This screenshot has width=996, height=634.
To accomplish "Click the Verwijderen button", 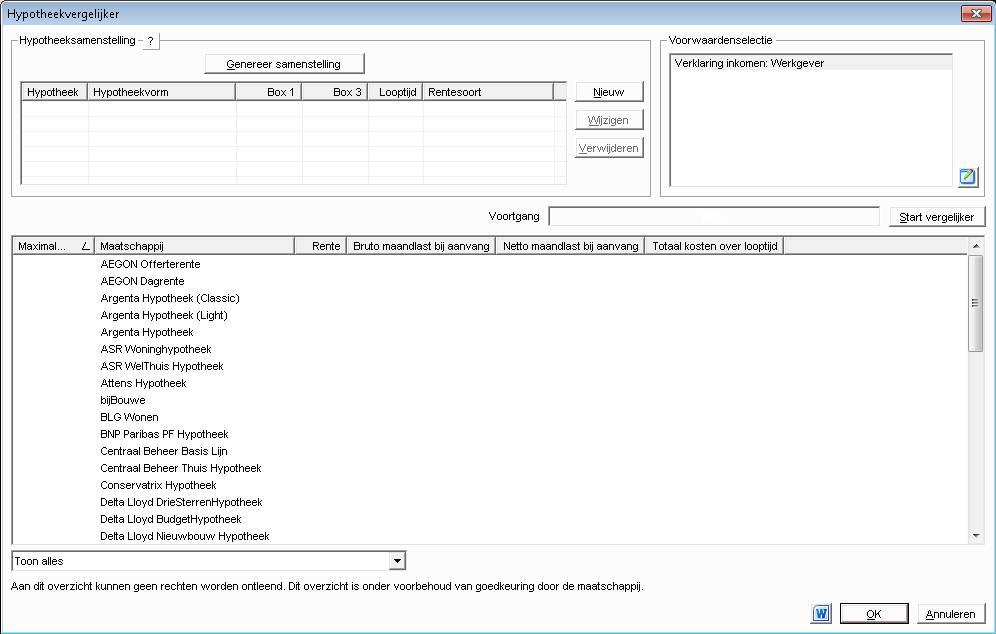I will [x=609, y=148].
